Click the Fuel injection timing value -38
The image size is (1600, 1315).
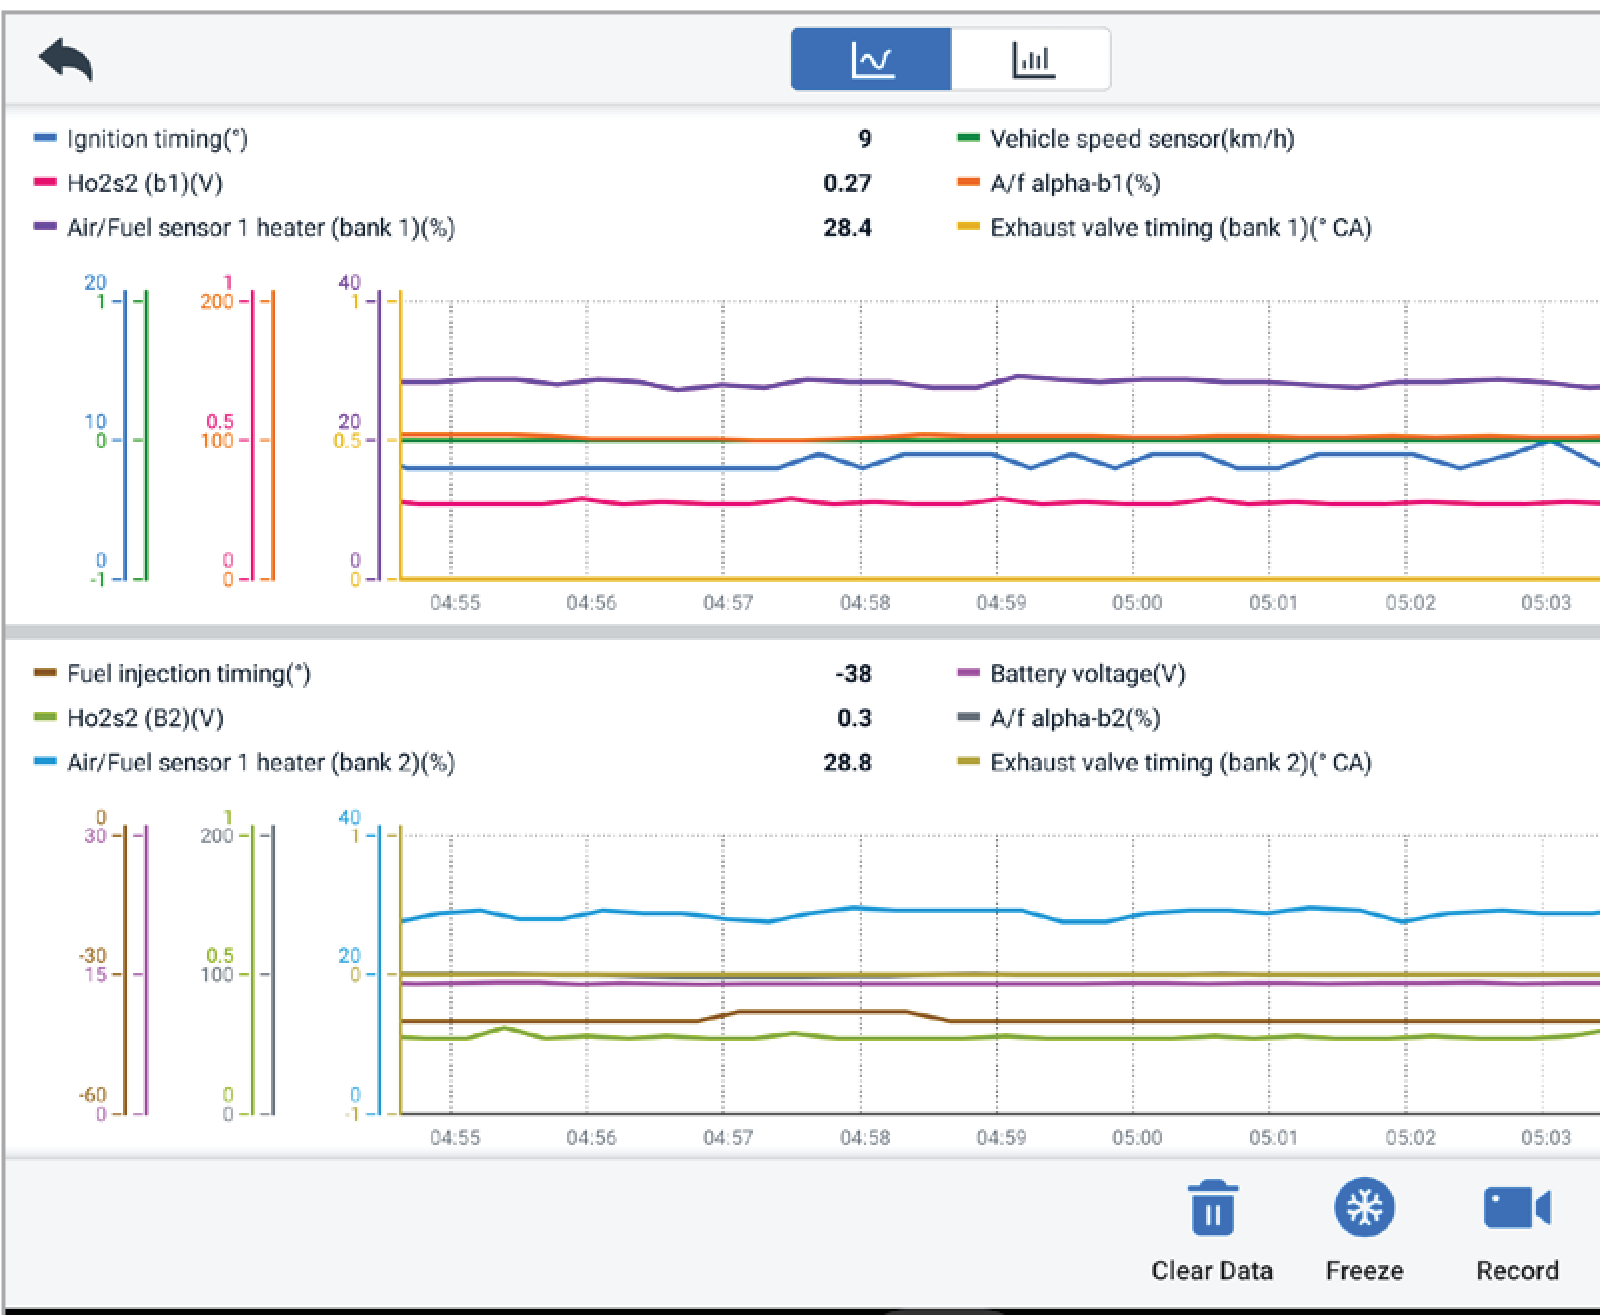point(853,674)
